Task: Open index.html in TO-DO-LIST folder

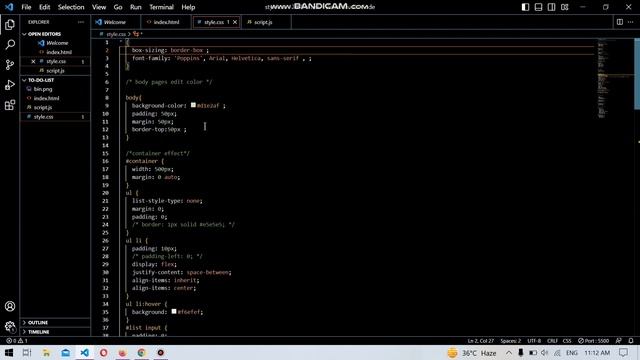Action: (46, 98)
